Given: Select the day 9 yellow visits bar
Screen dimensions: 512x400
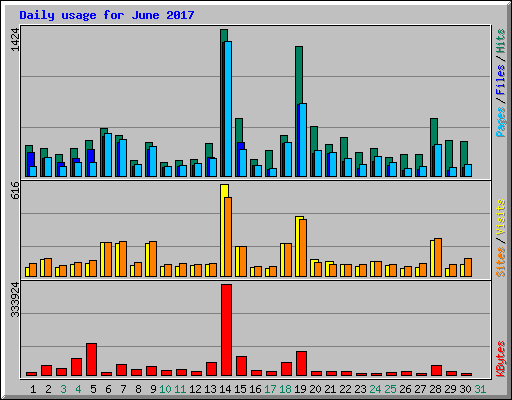Looking at the screenshot, I should click(x=147, y=260).
